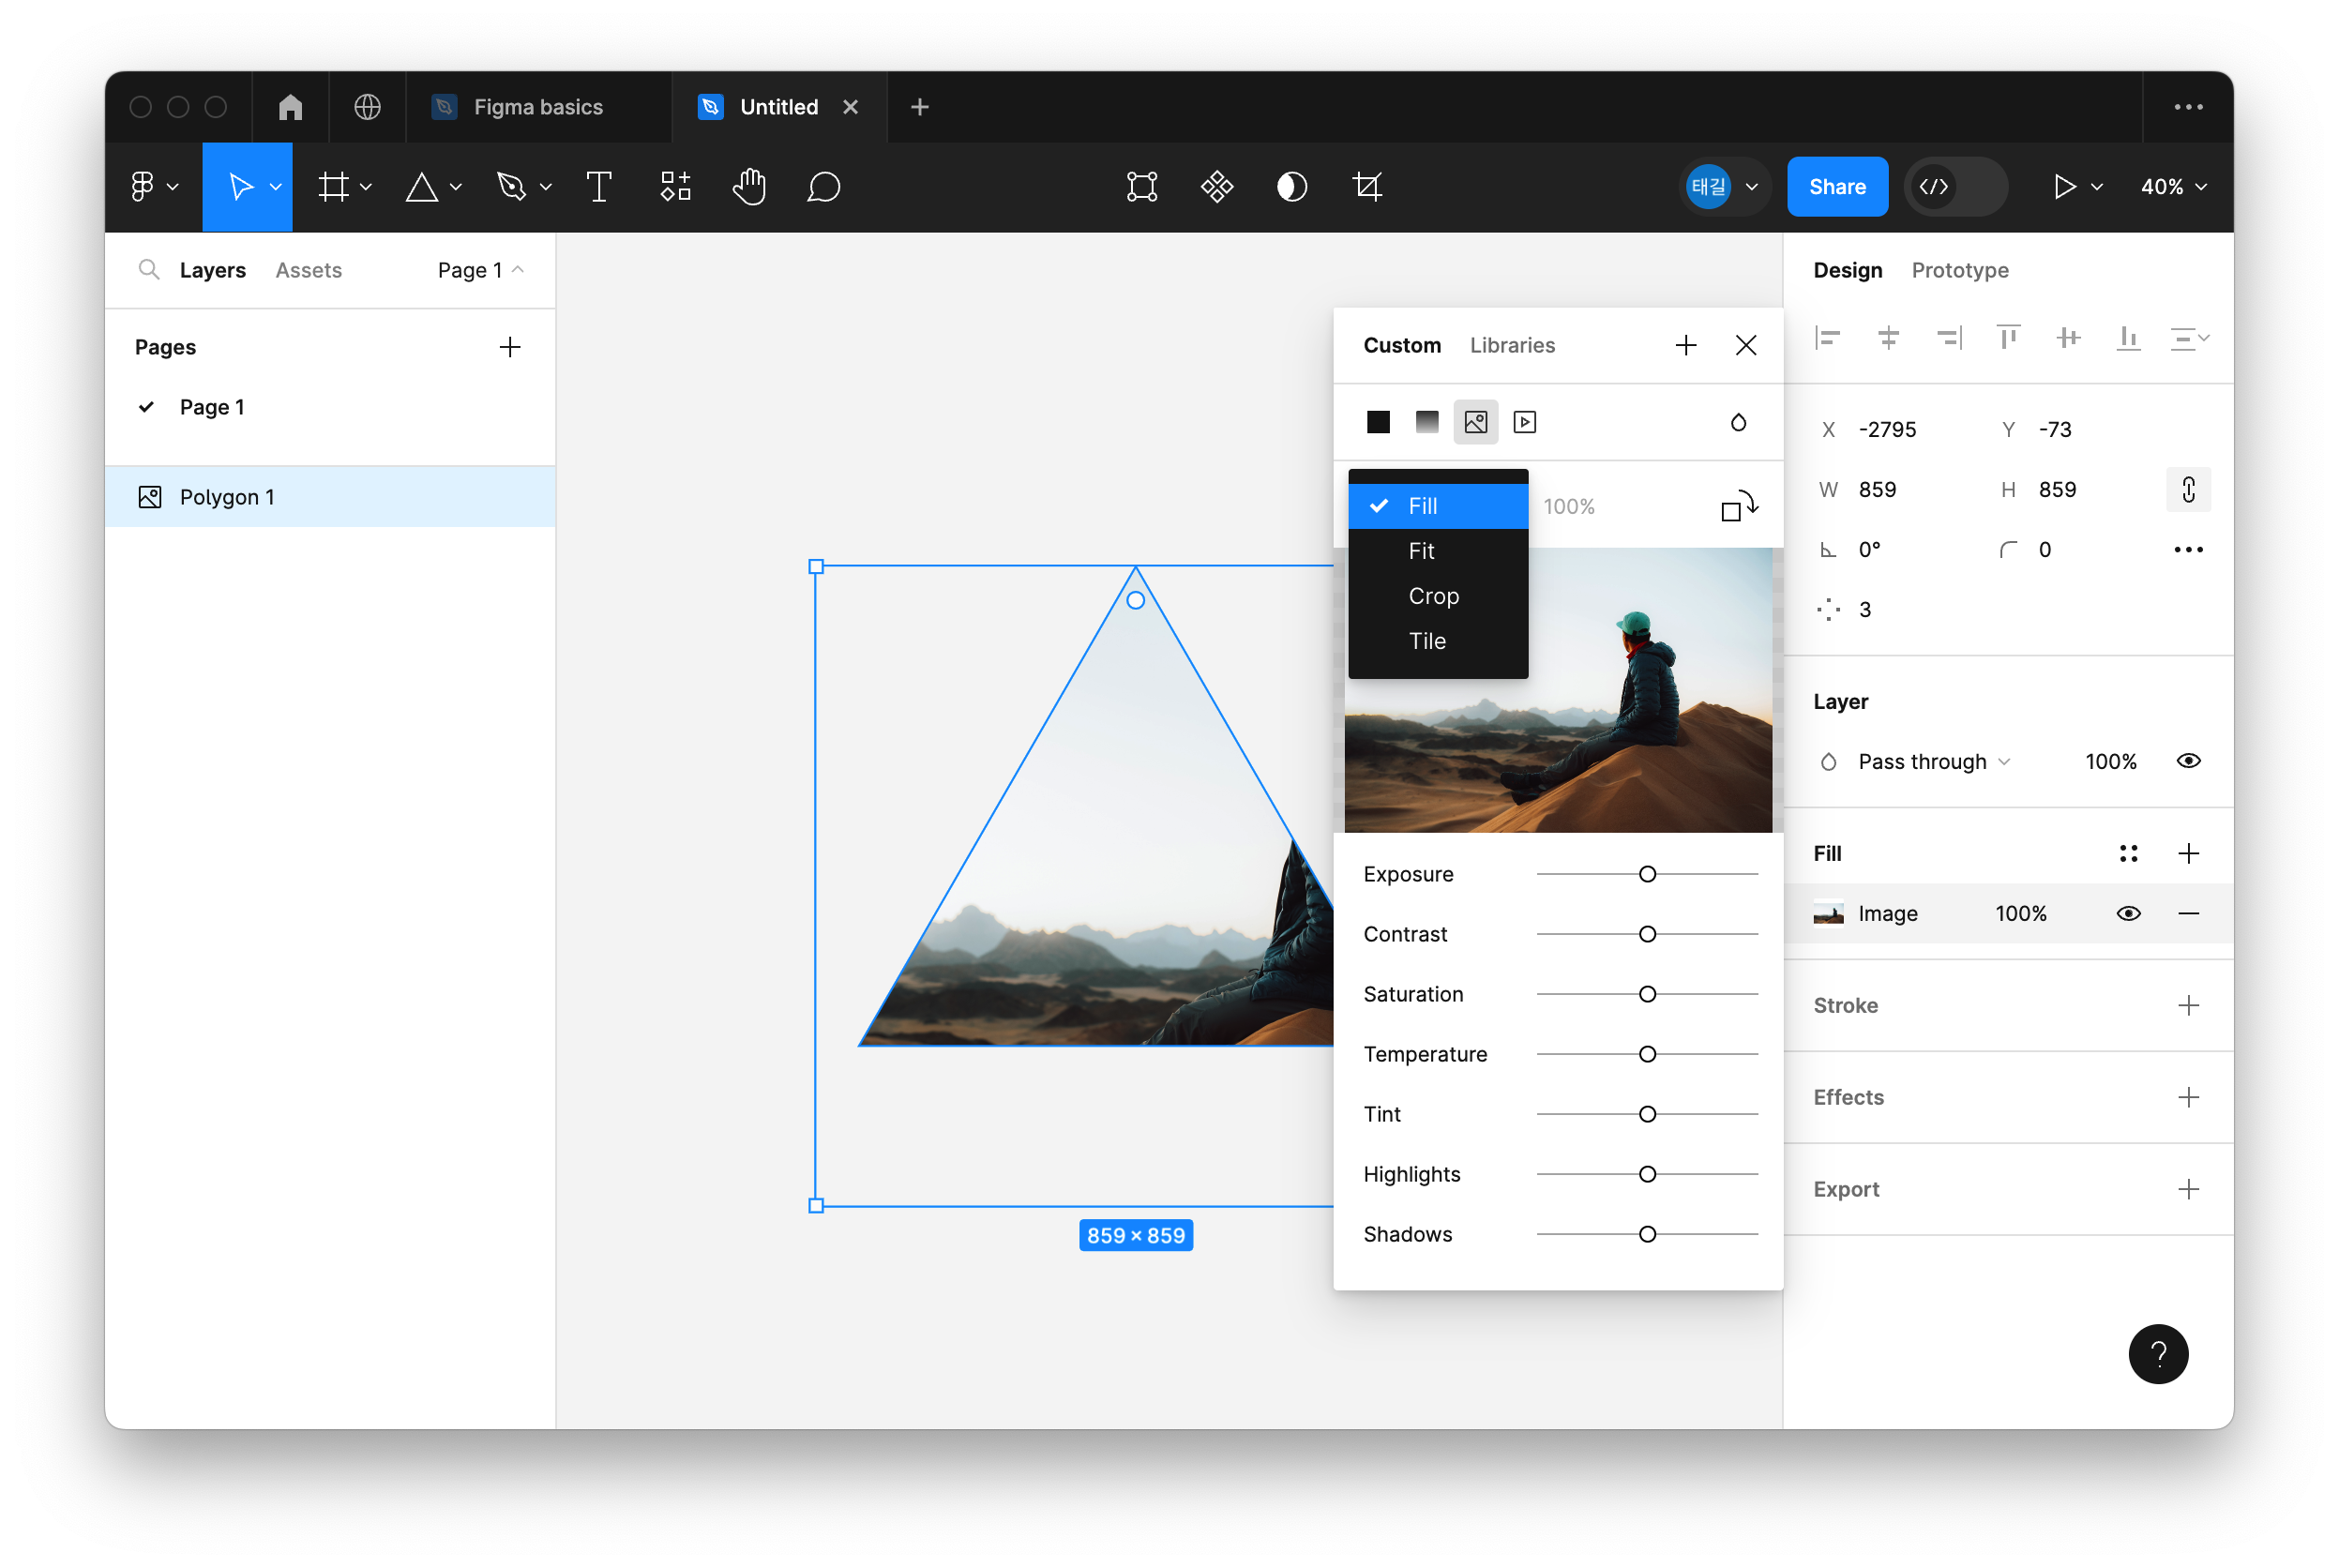Click the Create component icon
The height and width of the screenshot is (1568, 2339).
(1217, 187)
